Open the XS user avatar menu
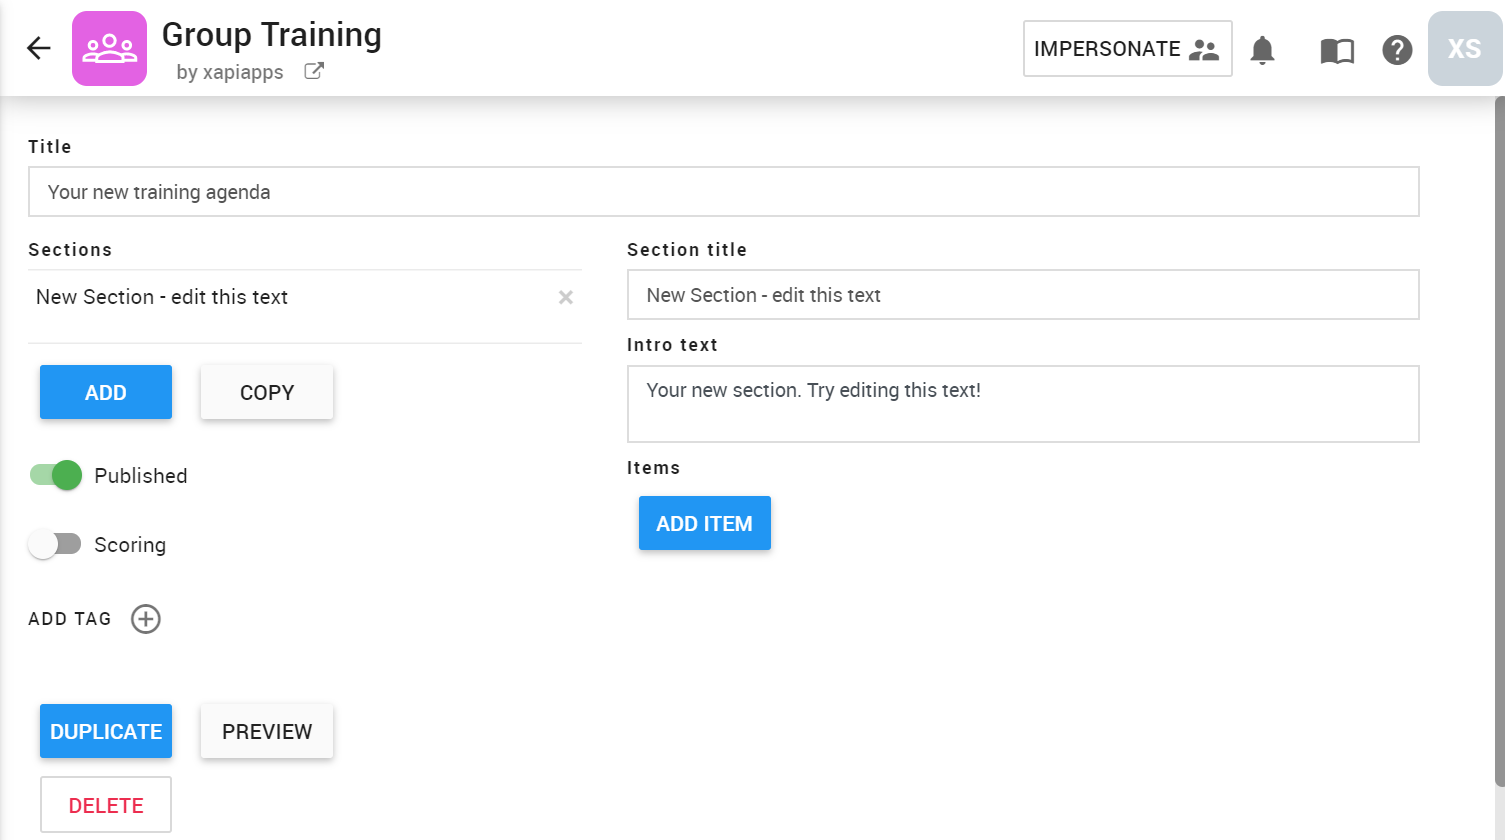 (x=1465, y=48)
